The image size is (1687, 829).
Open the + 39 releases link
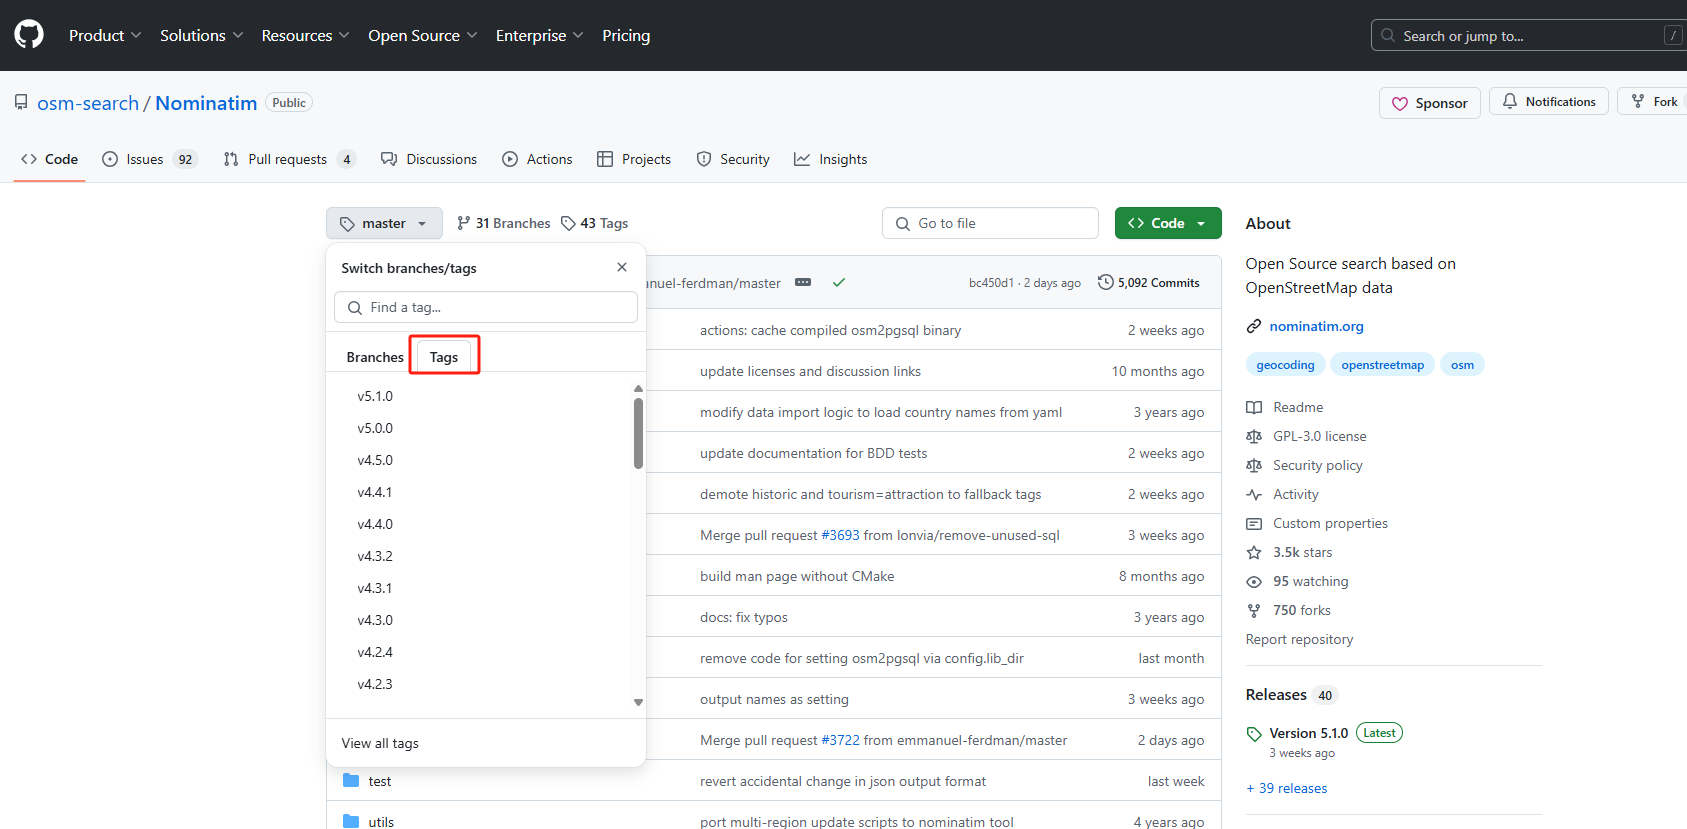(1287, 788)
